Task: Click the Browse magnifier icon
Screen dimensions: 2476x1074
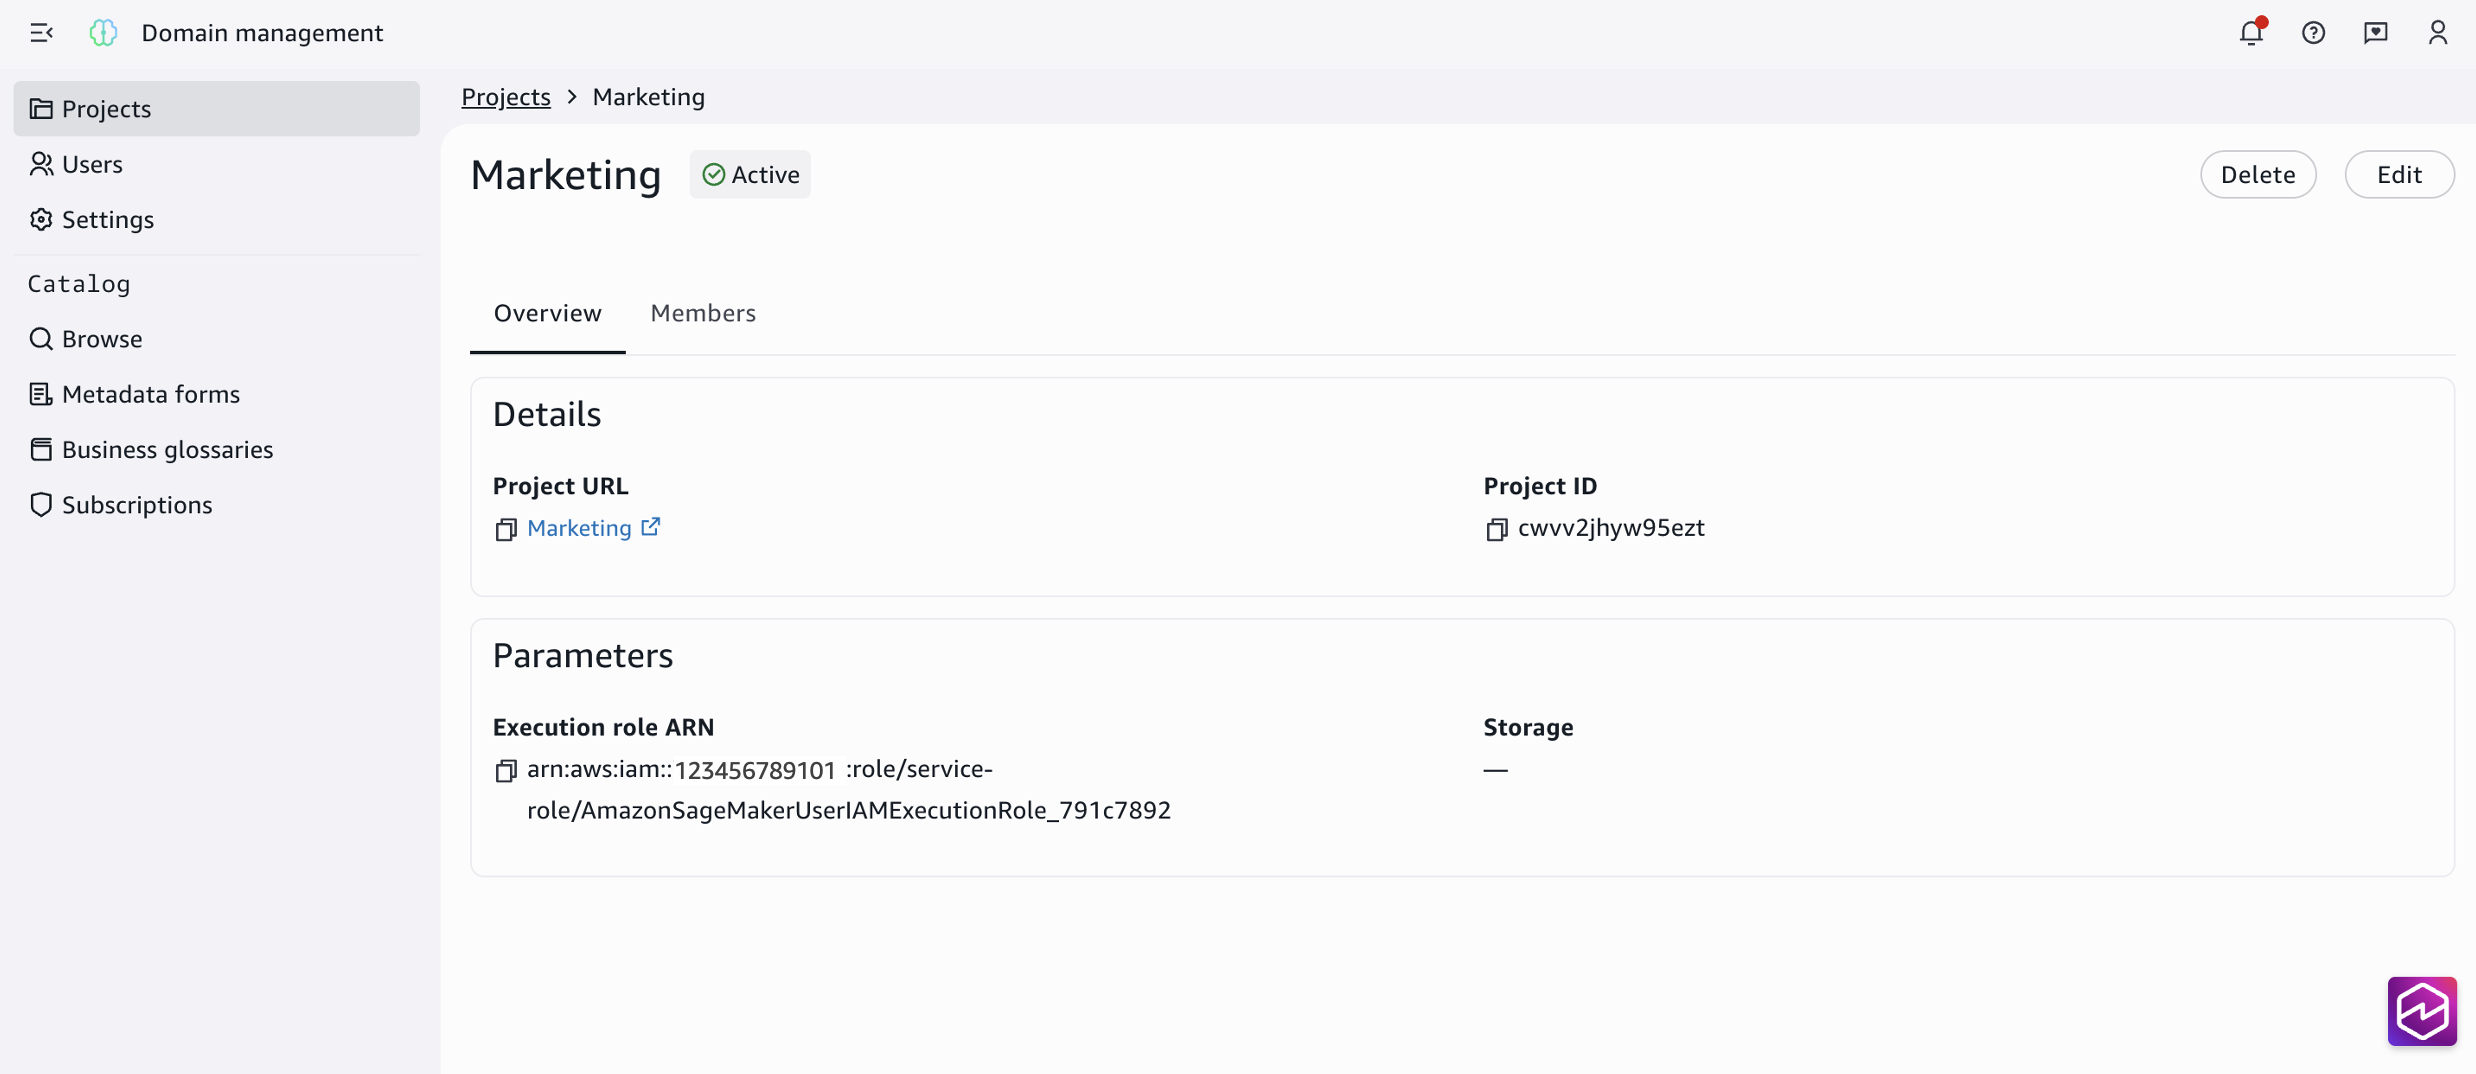Action: coord(41,339)
